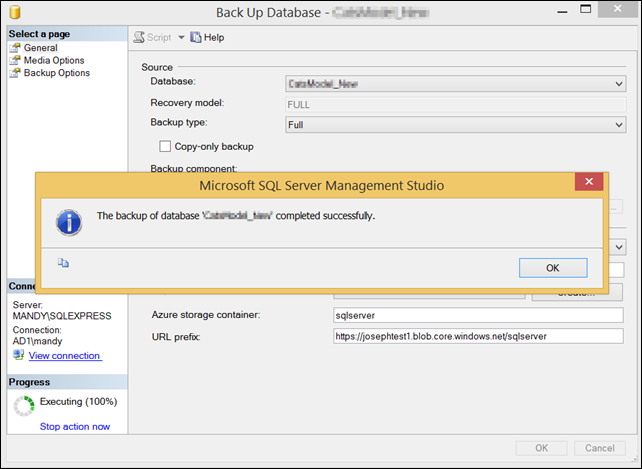The width and height of the screenshot is (642, 469).
Task: Click OK in the backup success dialog
Action: pos(553,267)
